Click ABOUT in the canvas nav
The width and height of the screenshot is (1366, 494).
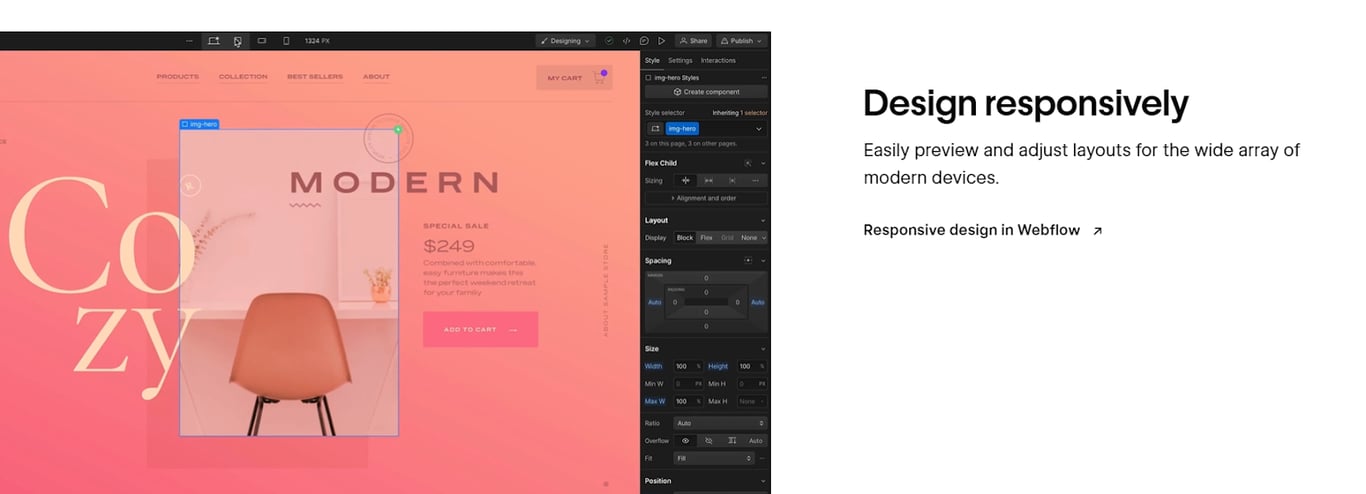tap(376, 77)
